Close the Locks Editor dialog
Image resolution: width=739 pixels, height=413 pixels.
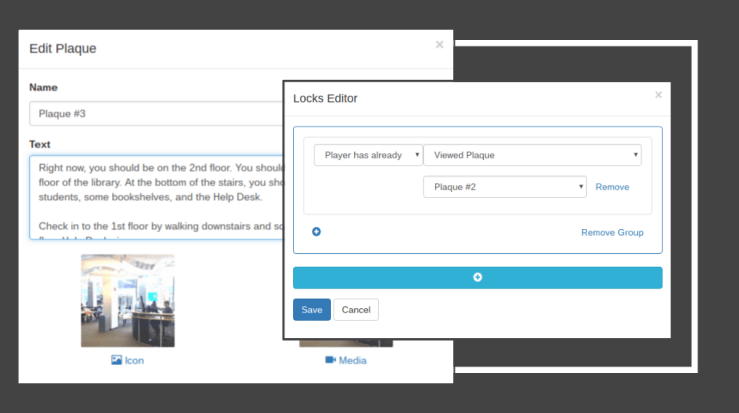(658, 95)
